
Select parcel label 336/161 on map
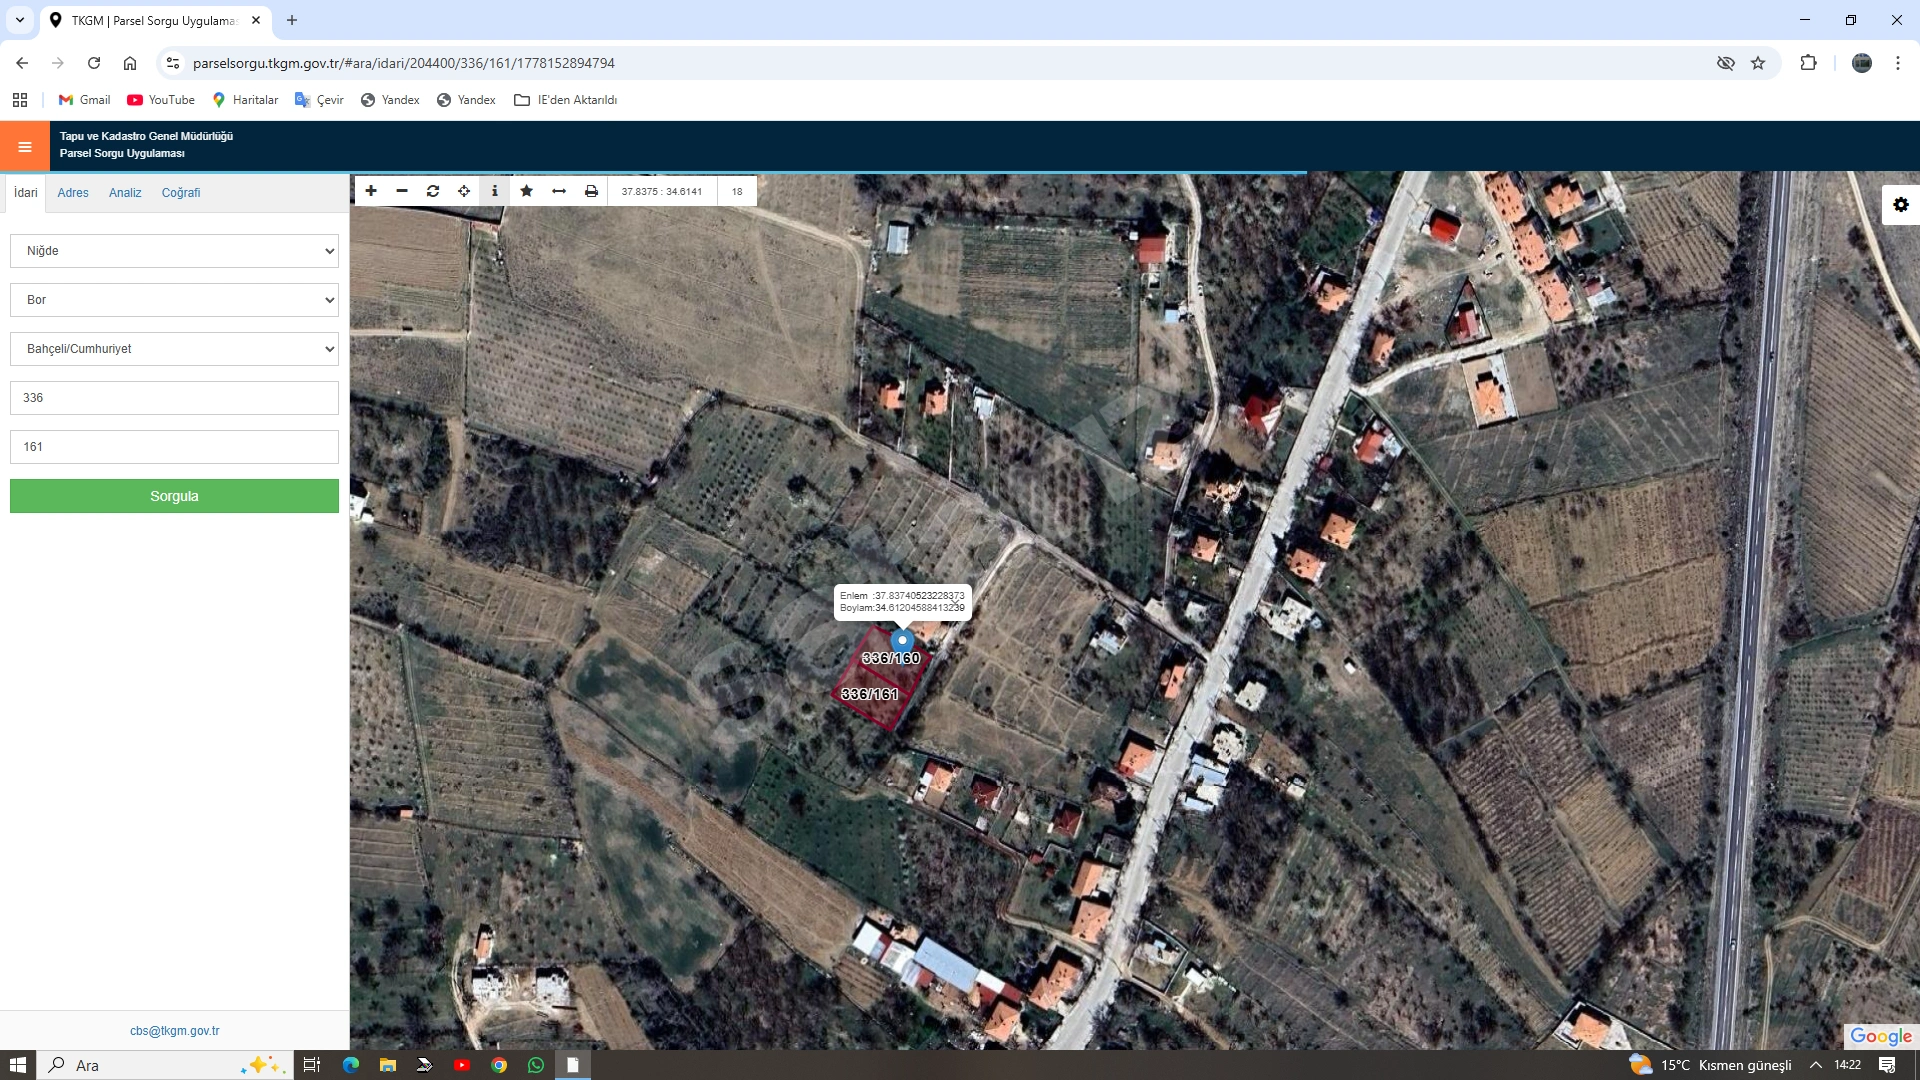coord(869,694)
